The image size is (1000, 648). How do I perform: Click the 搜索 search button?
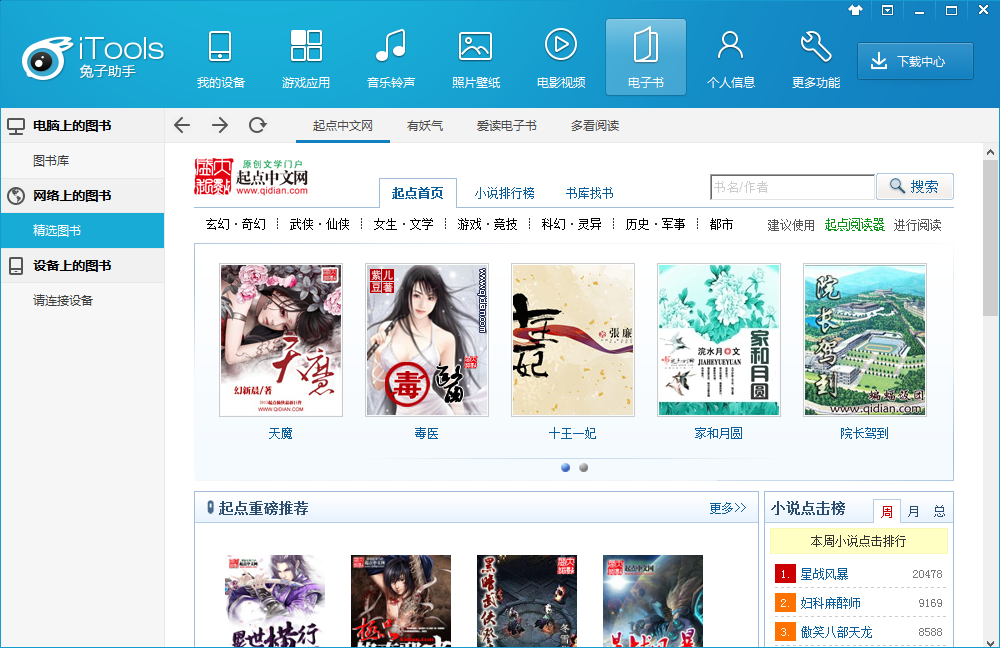(x=915, y=186)
